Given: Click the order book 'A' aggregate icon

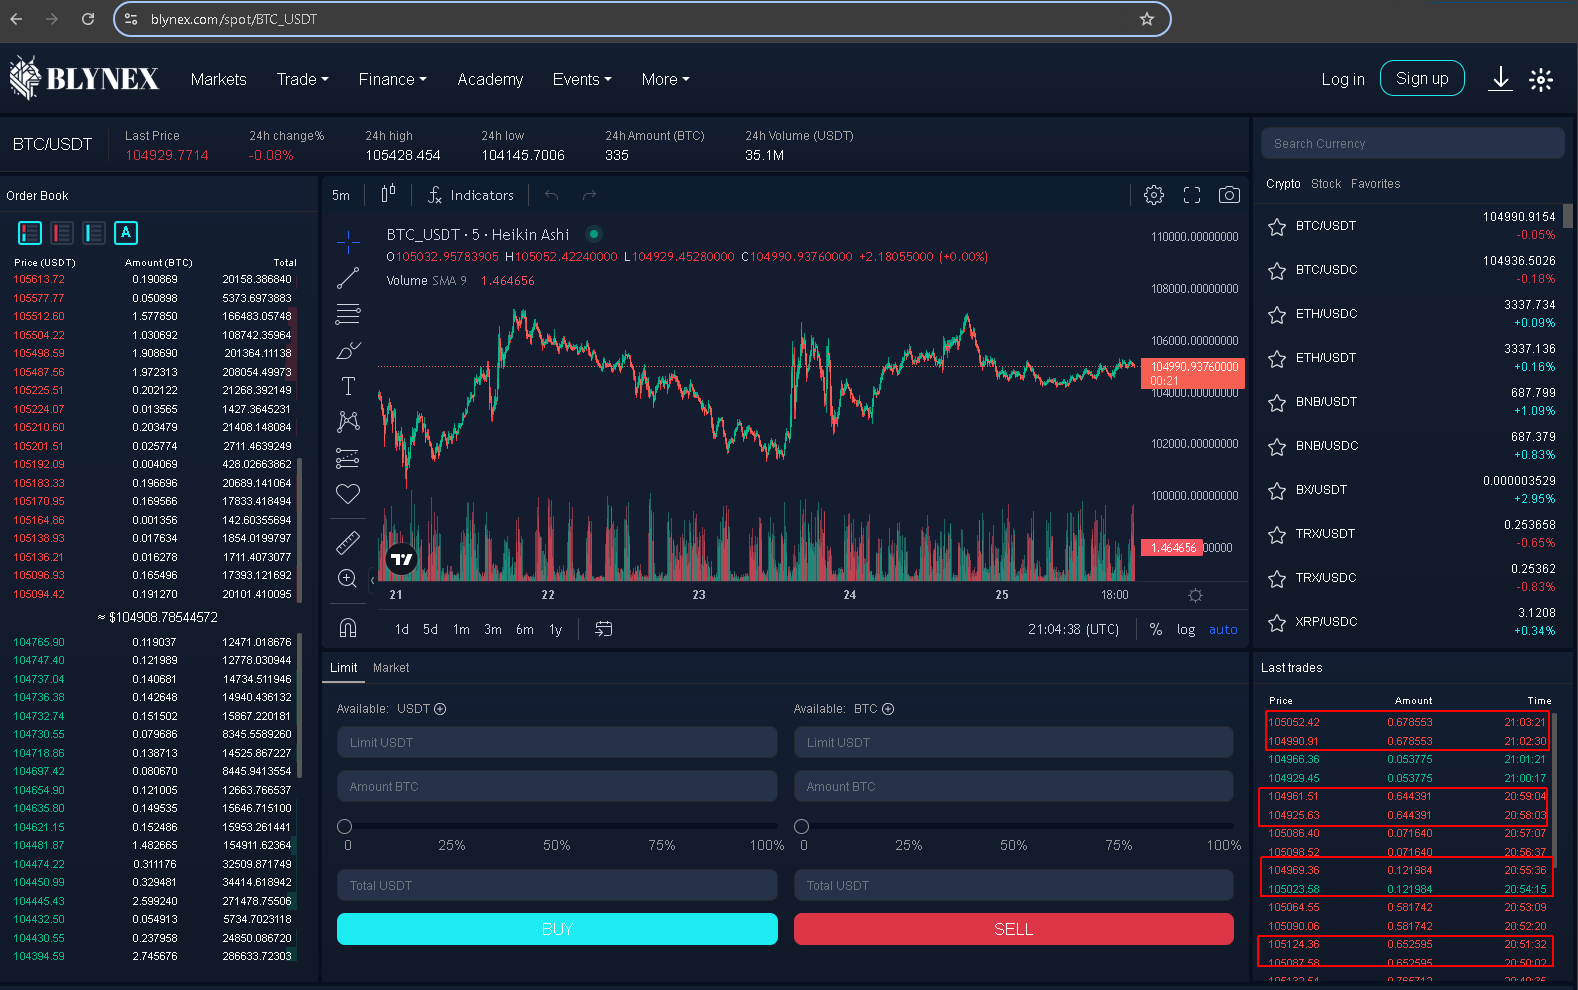Looking at the screenshot, I should (126, 233).
